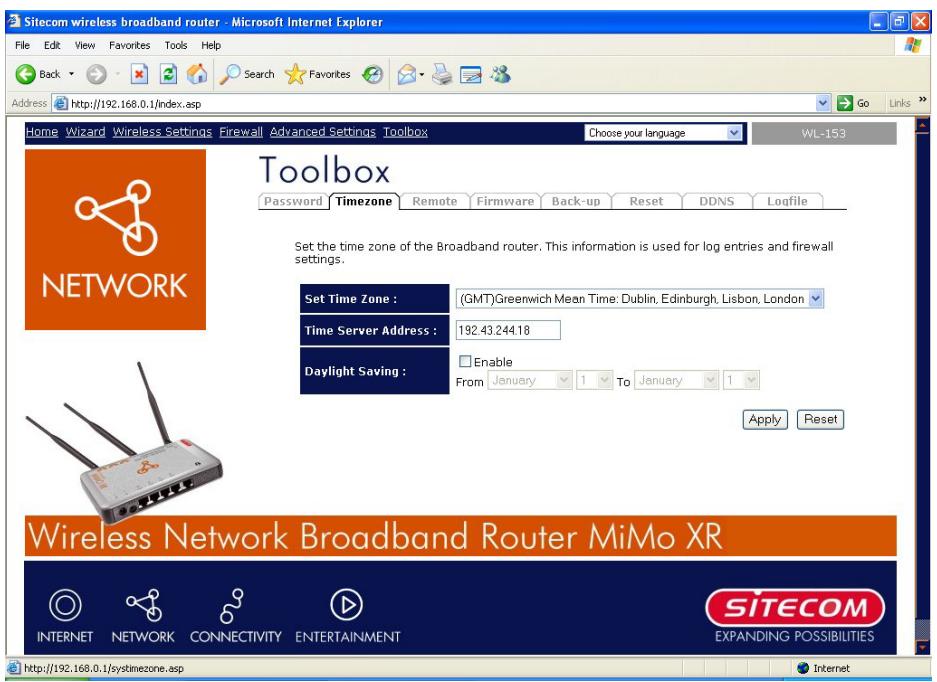Open the Help menu

pyautogui.click(x=211, y=45)
